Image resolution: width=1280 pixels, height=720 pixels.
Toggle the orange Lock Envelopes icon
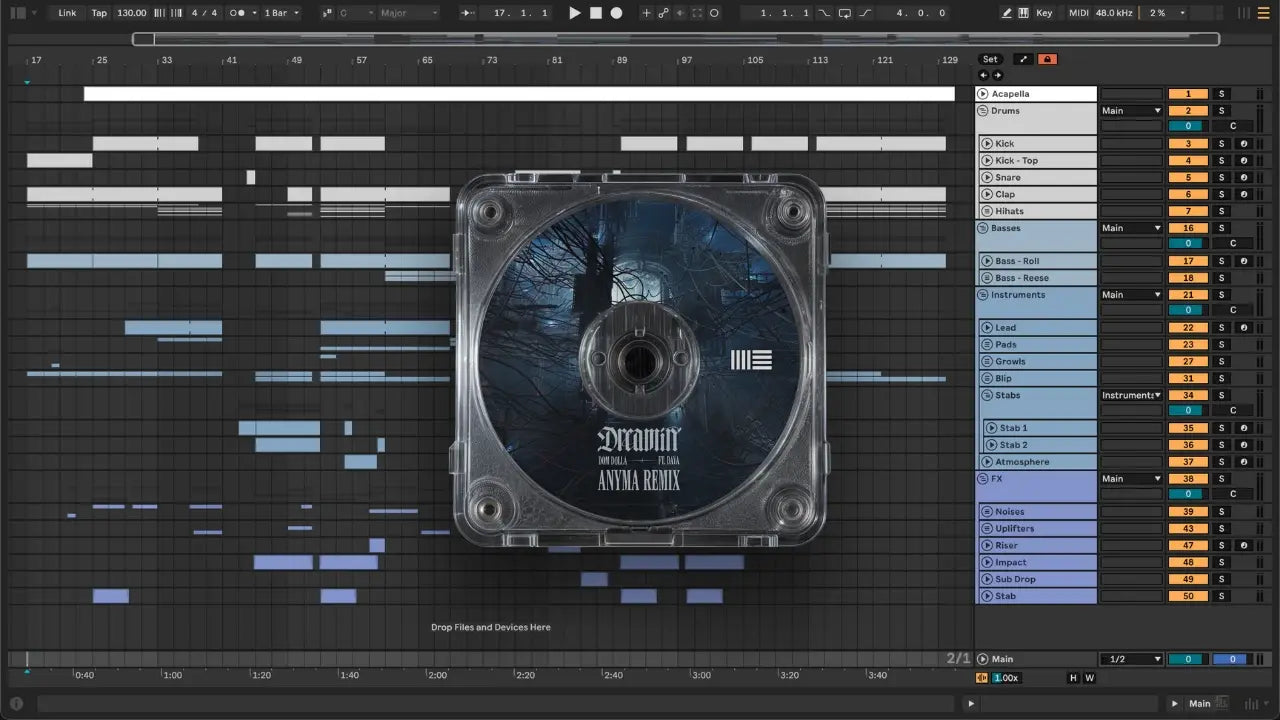[x=1047, y=59]
